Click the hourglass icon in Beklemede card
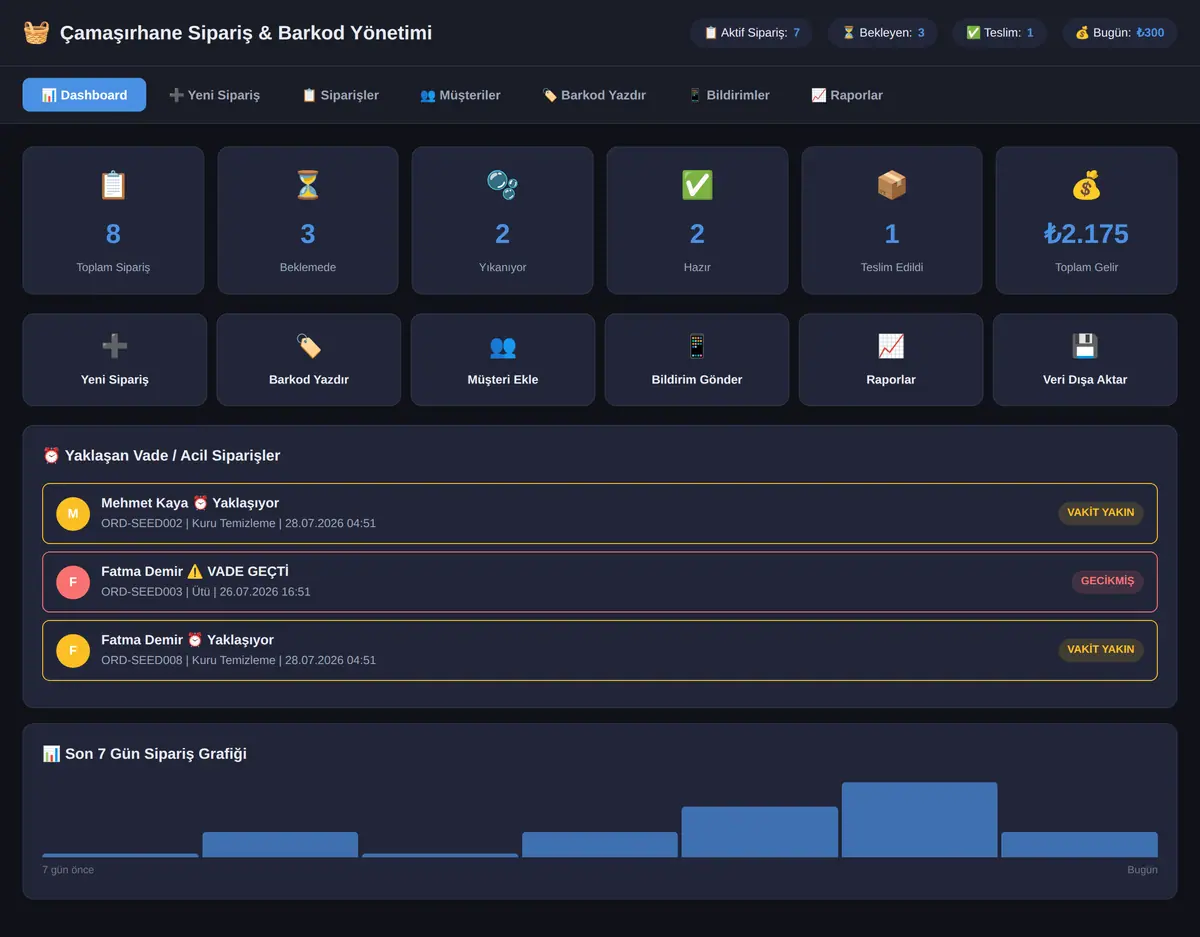1200x937 pixels. pos(308,185)
